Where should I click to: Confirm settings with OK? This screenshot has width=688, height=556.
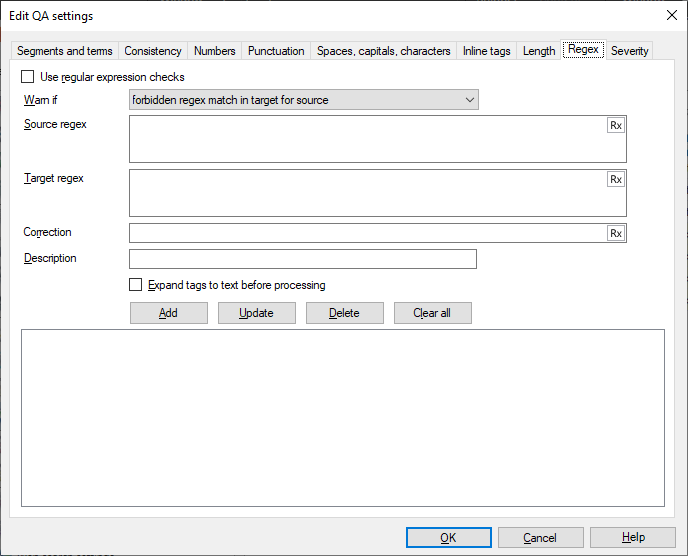pyautogui.click(x=448, y=538)
